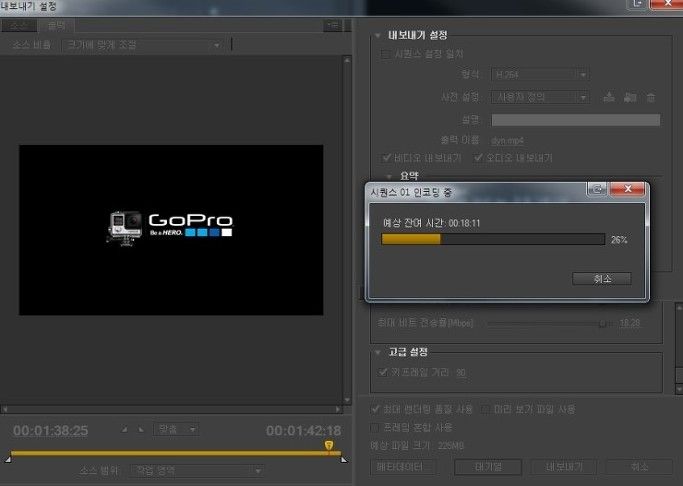Viewport: 683px width, 486px height.
Task: Click the yellow timeline range bar
Action: tap(176, 453)
